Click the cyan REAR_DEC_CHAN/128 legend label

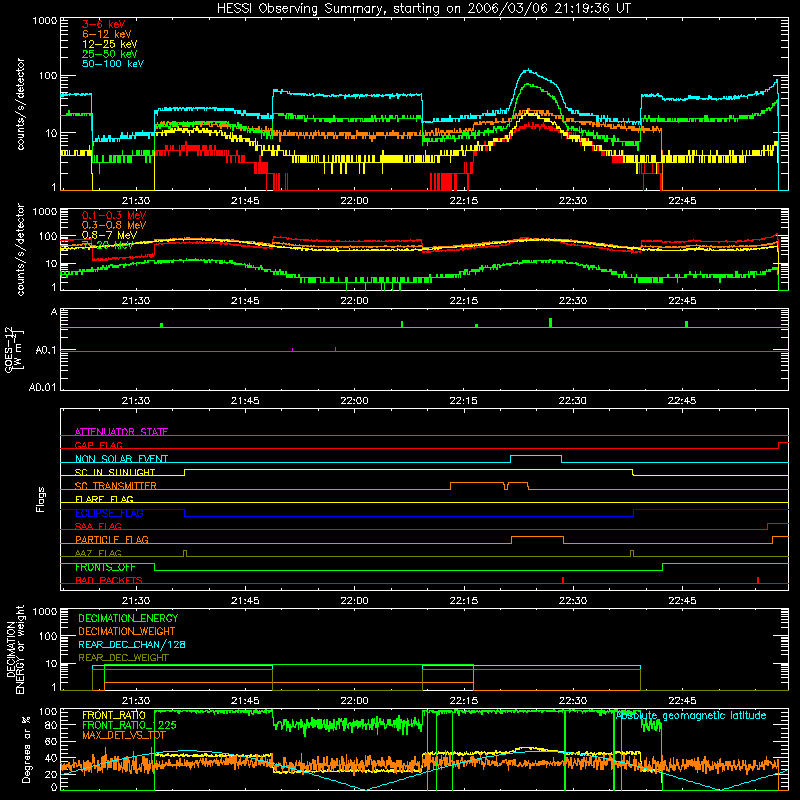(x=132, y=644)
